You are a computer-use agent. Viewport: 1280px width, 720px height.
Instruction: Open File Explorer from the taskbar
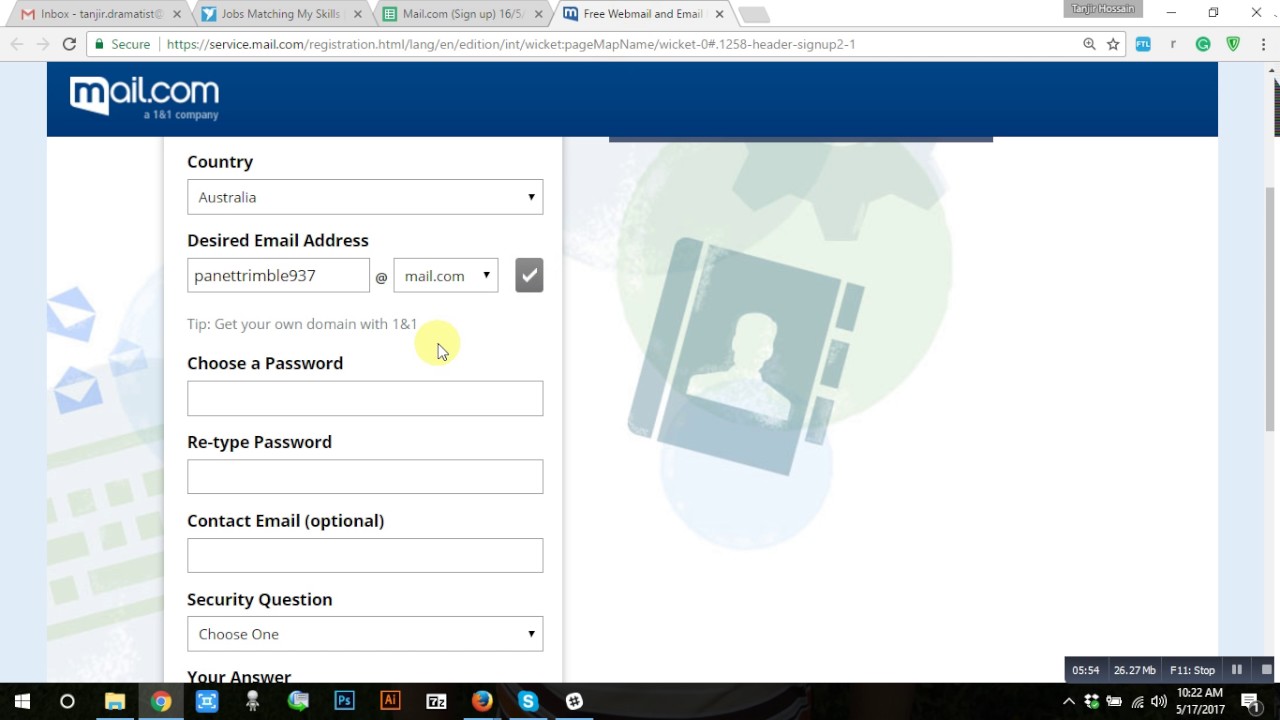(x=114, y=701)
